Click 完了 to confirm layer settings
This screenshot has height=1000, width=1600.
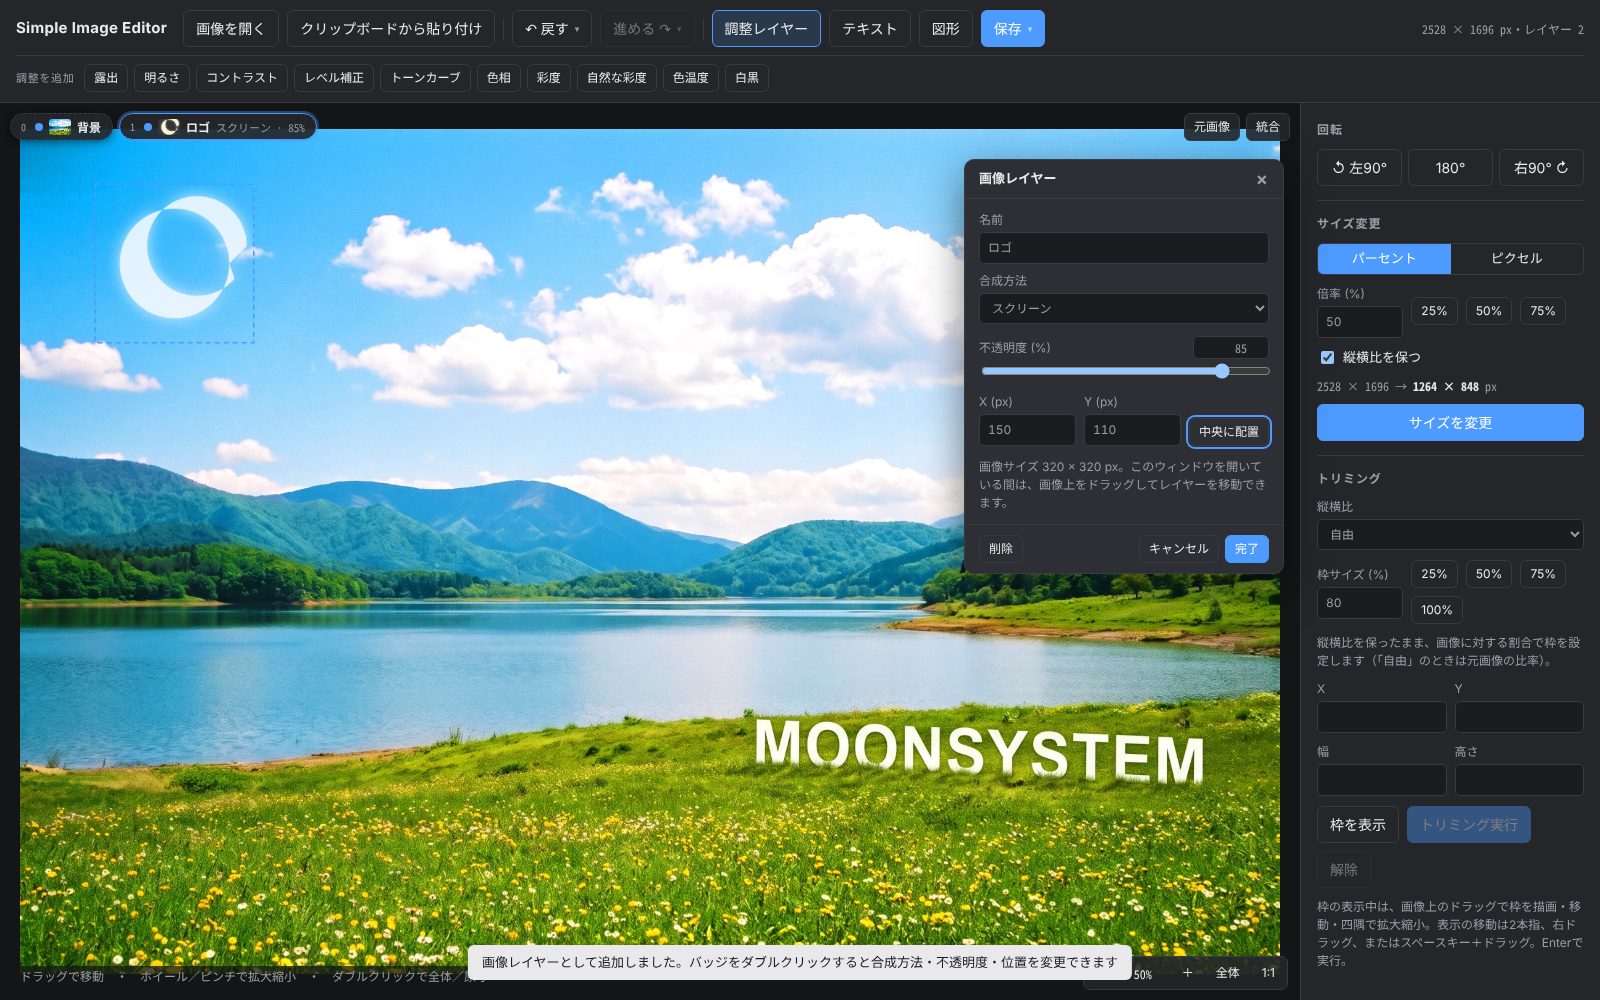point(1247,549)
